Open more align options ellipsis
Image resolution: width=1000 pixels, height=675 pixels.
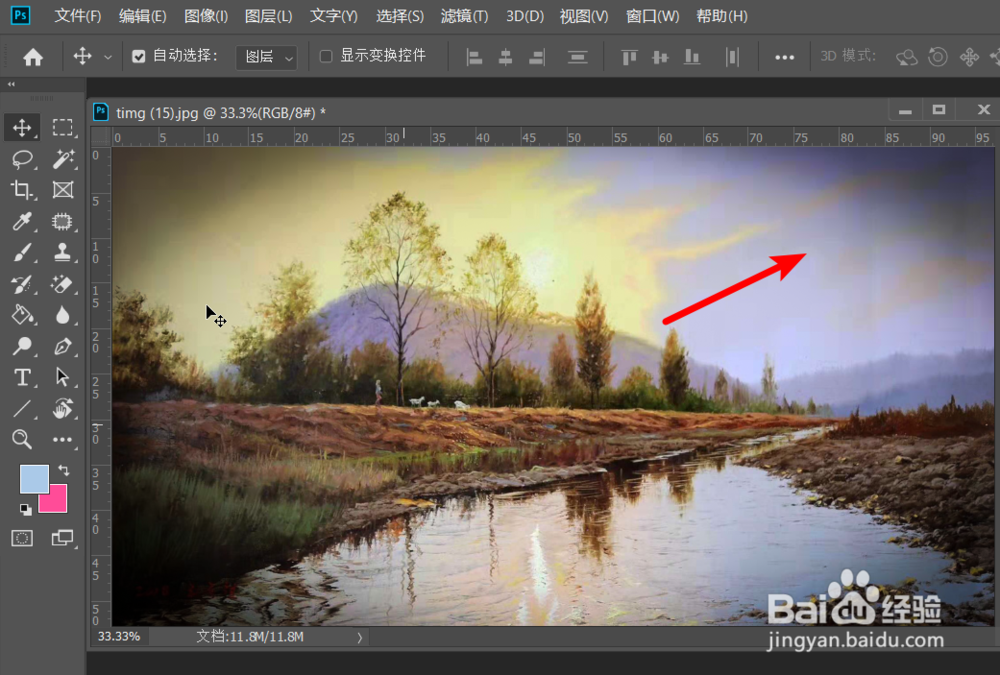[x=784, y=57]
